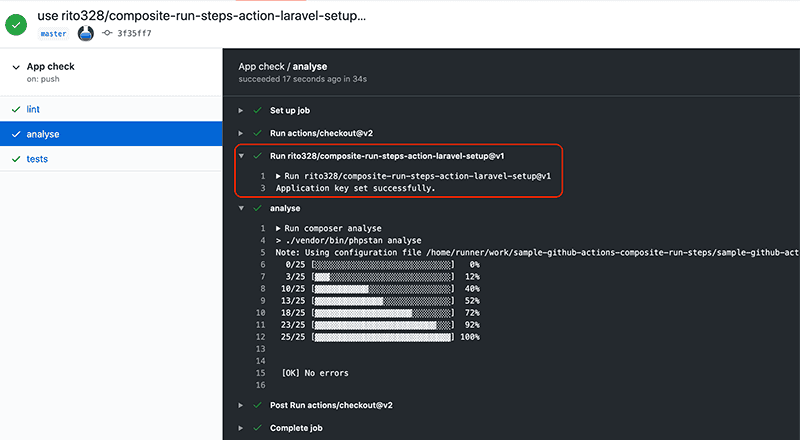The width and height of the screenshot is (800, 440).
Task: Open the tests job in sidebar
Action: pyautogui.click(x=37, y=159)
